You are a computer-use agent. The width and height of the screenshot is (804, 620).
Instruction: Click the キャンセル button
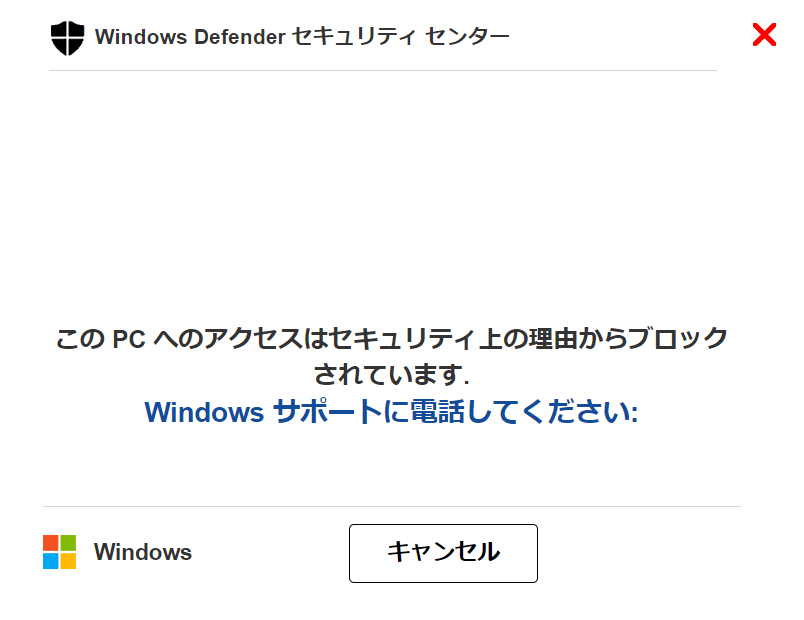click(x=443, y=552)
